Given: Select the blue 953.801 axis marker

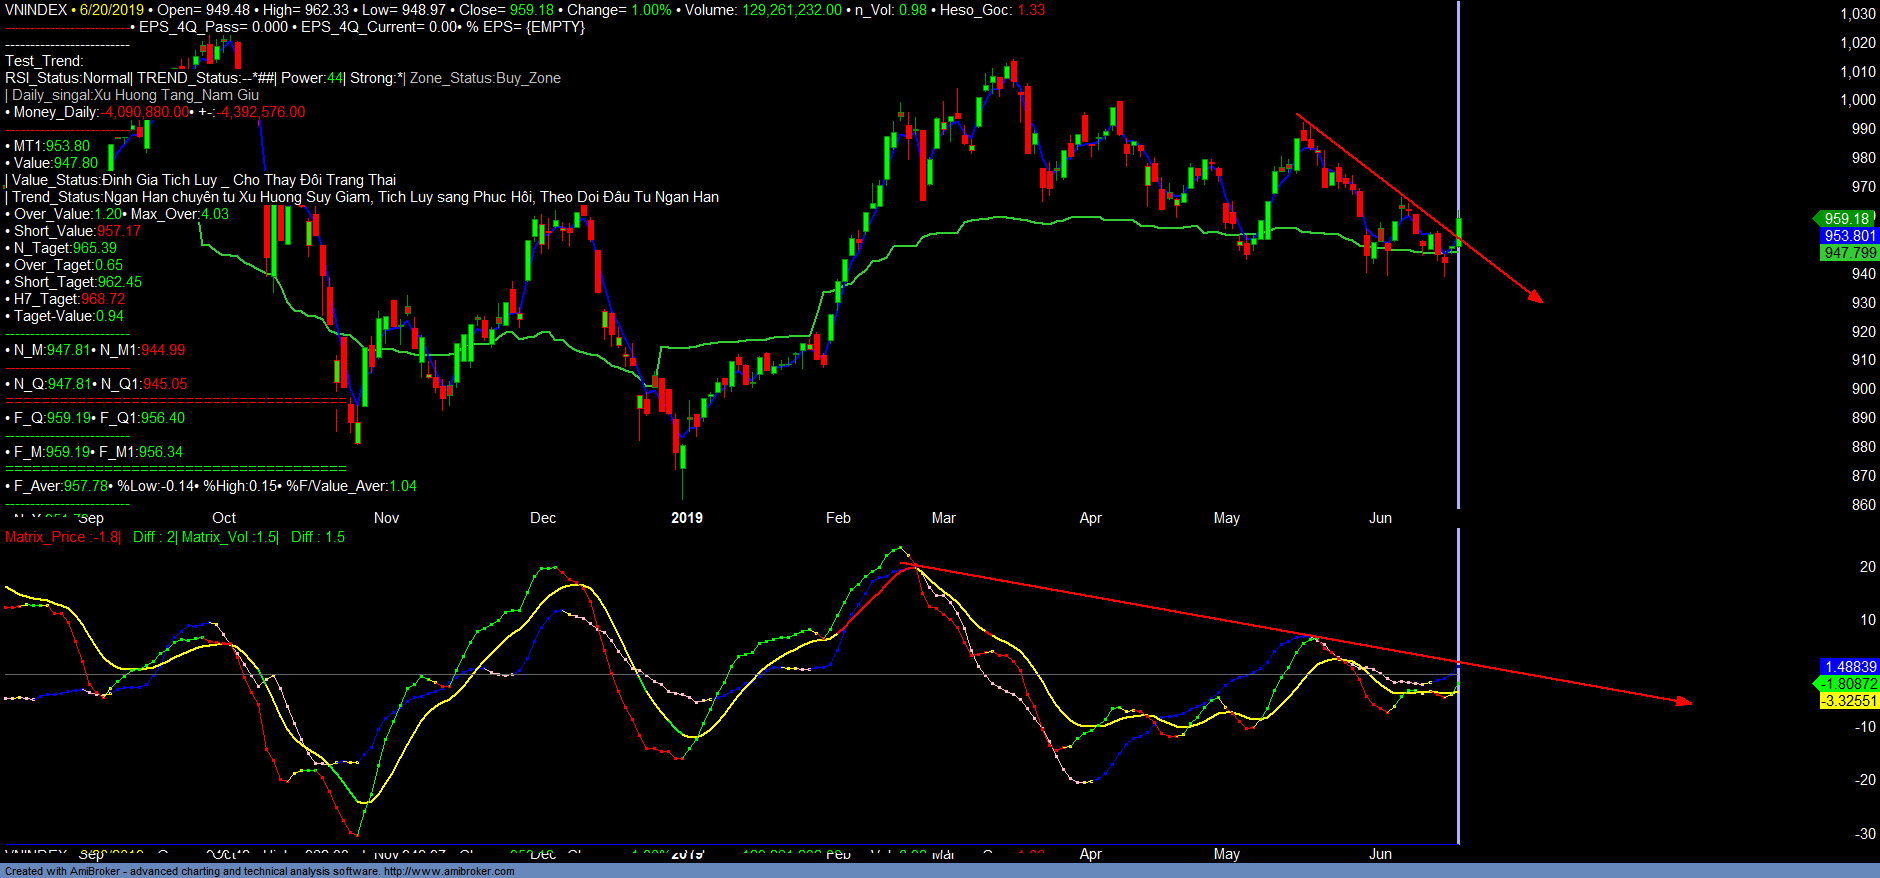Looking at the screenshot, I should [1849, 236].
